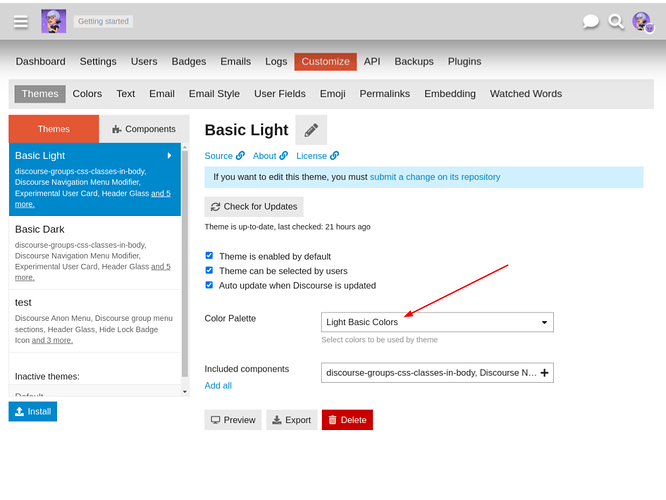Click the About link icon
The image size is (666, 500).
tap(284, 155)
